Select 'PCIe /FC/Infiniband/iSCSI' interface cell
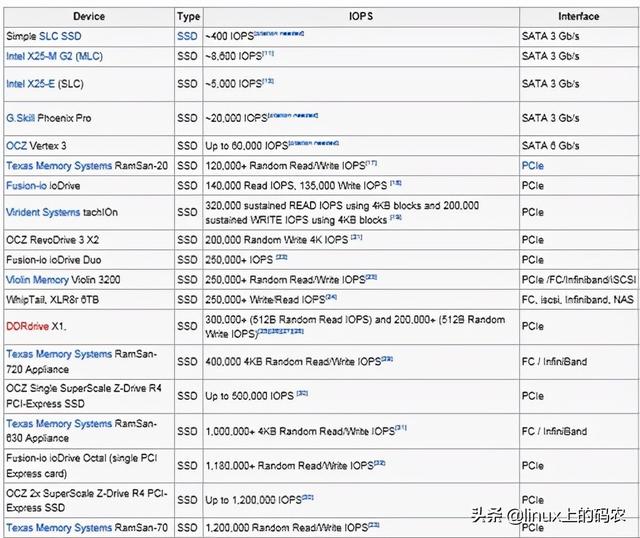The height and width of the screenshot is (538, 640). [x=579, y=280]
